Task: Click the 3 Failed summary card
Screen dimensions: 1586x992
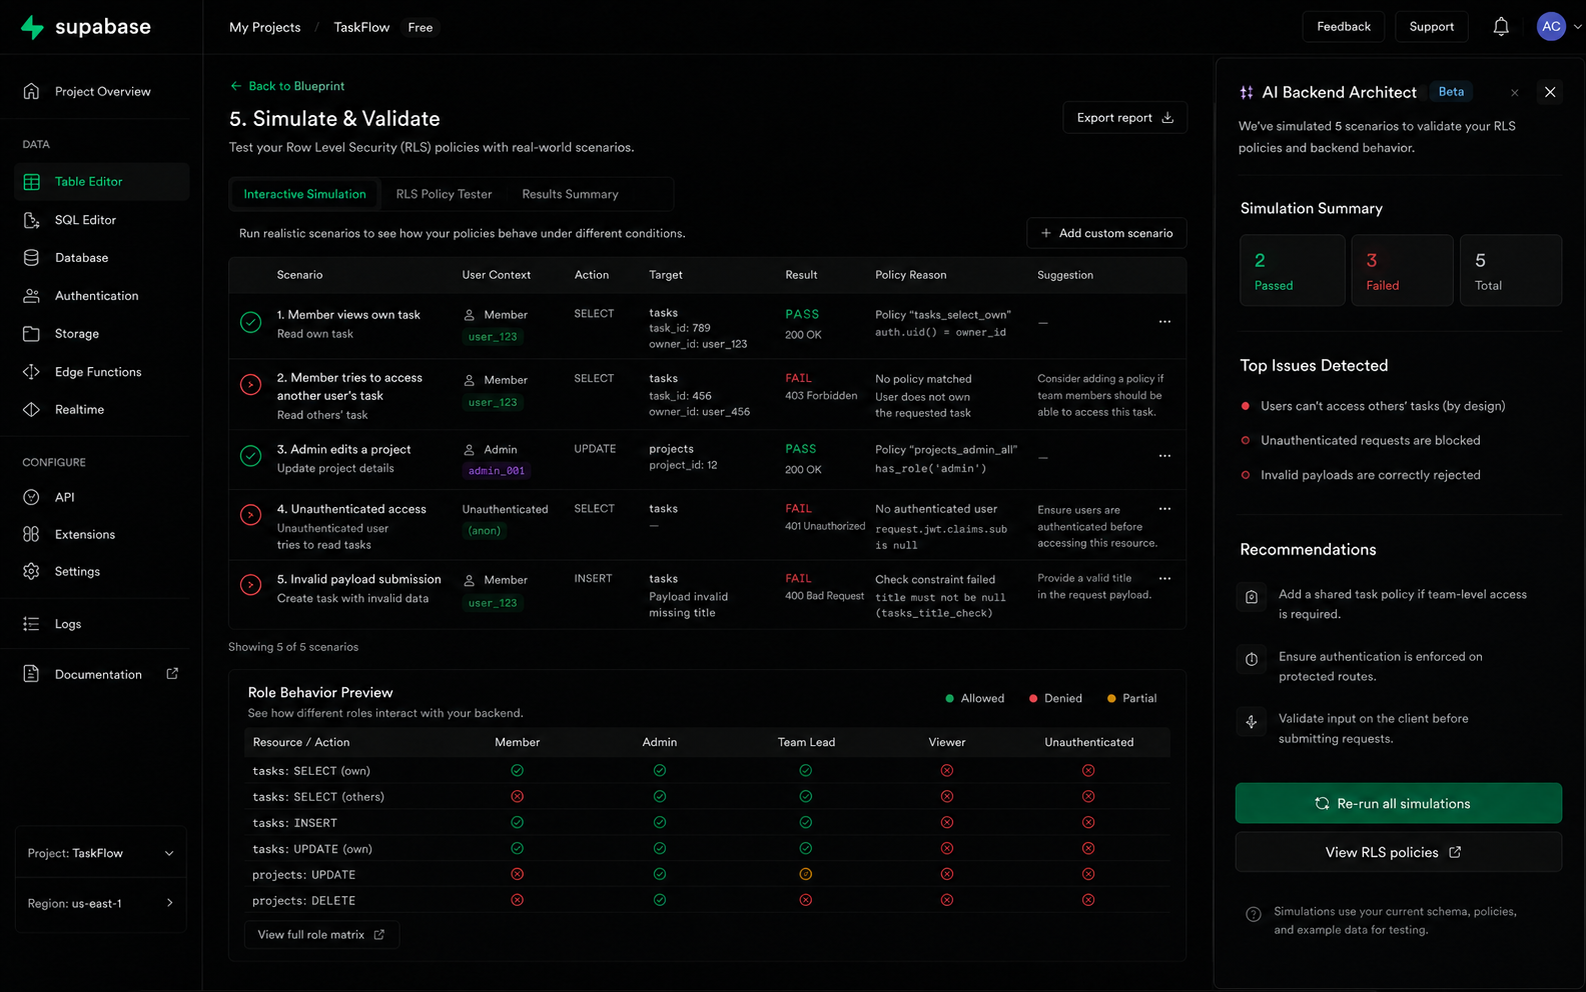Action: pos(1402,270)
